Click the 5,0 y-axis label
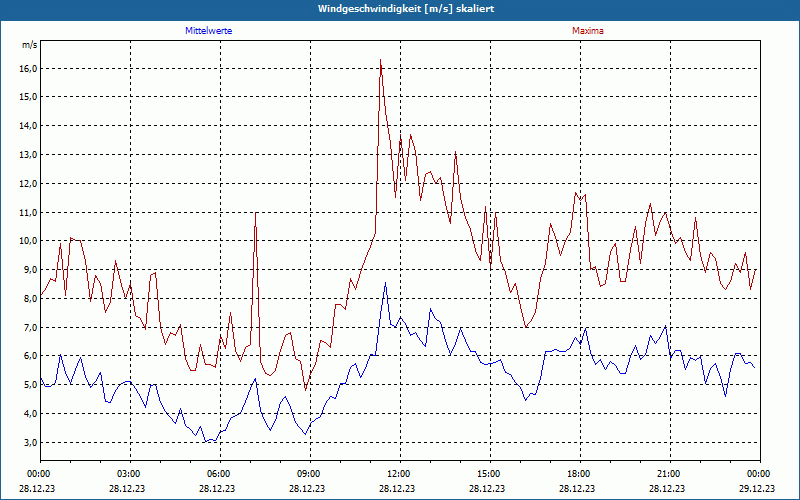This screenshot has width=800, height=500. click(31, 385)
